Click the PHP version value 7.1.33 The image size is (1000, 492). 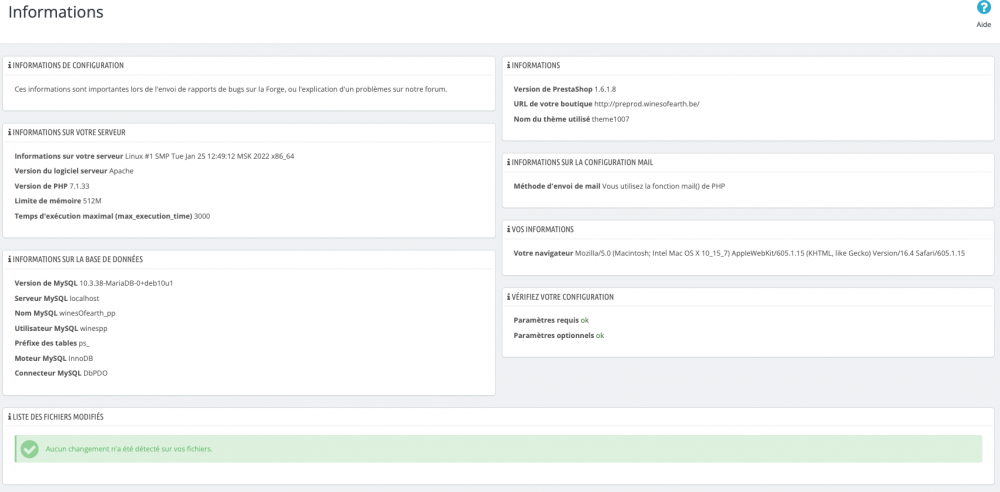[x=81, y=186]
